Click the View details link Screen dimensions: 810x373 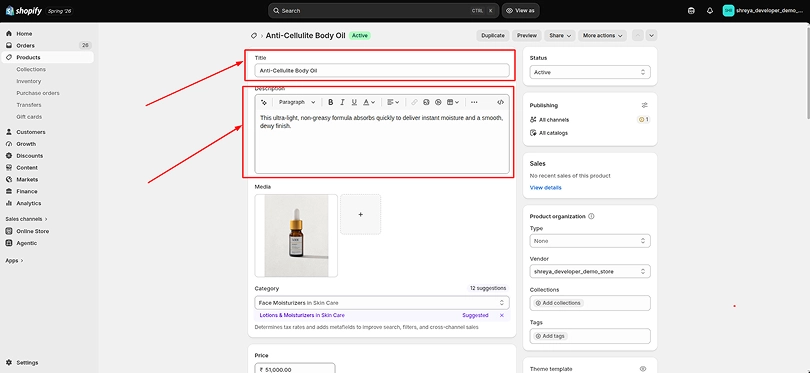[x=546, y=188]
